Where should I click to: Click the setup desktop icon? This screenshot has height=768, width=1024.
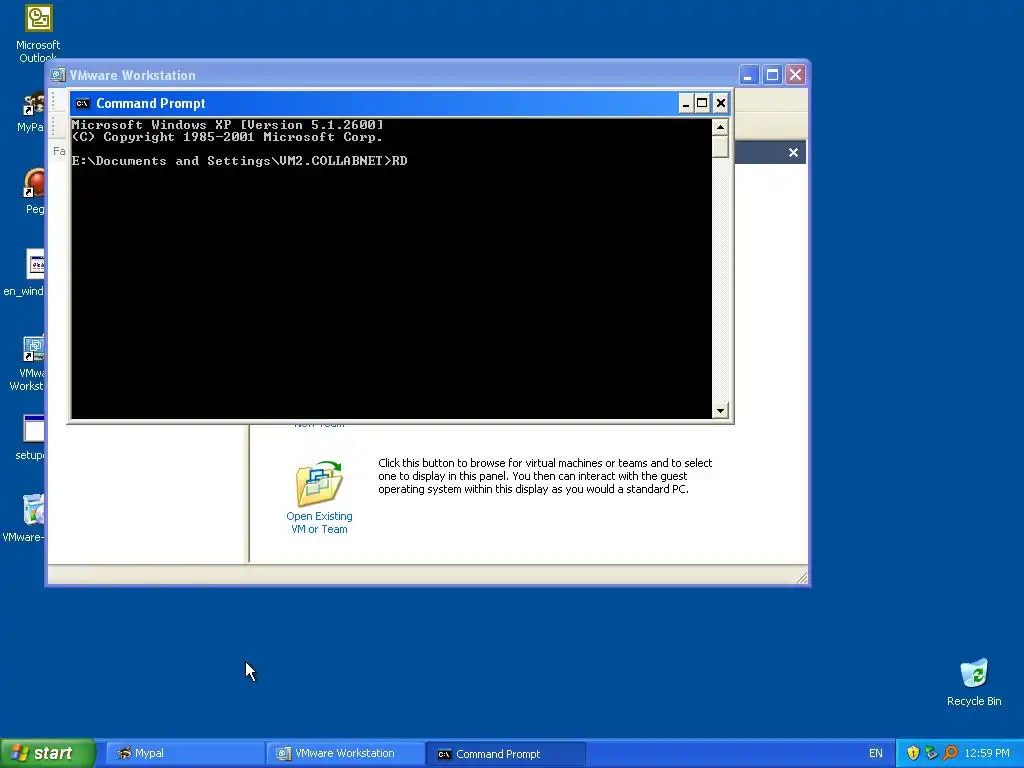(33, 429)
